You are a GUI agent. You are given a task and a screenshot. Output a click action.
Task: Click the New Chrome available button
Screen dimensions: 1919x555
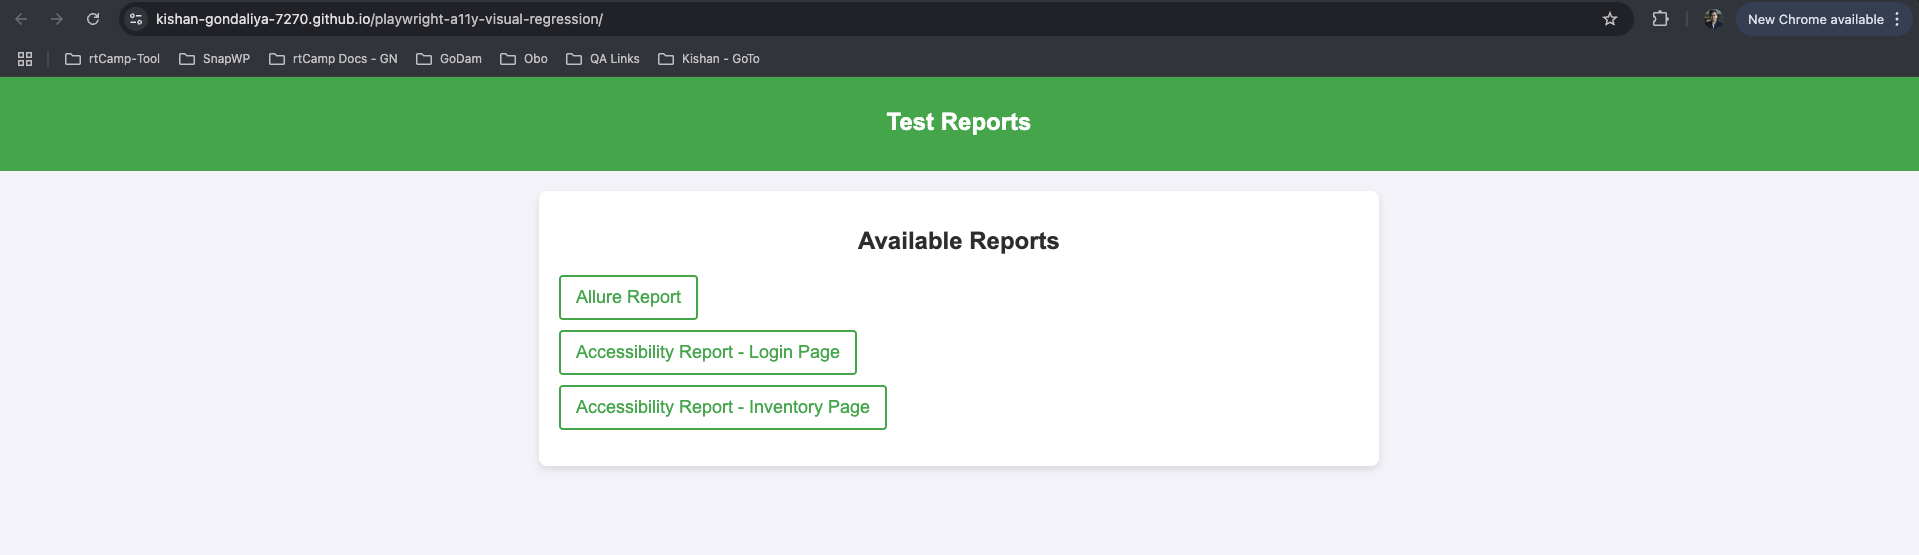pos(1814,19)
